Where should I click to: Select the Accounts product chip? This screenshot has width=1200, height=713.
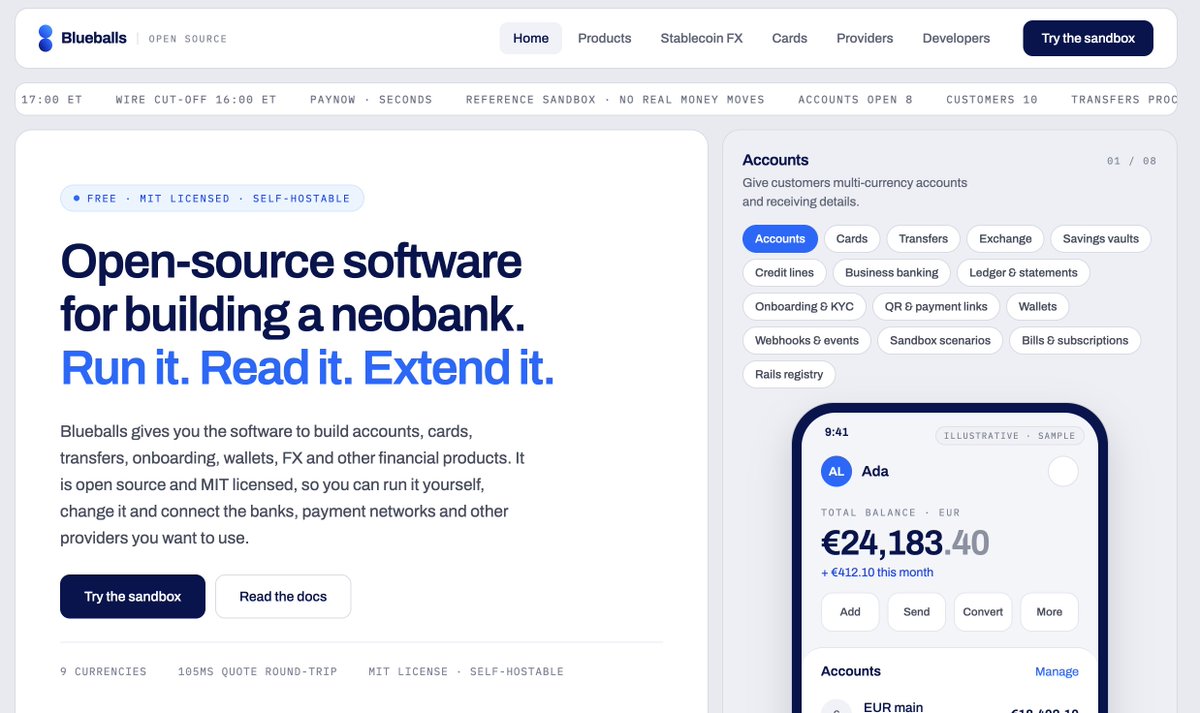780,239
